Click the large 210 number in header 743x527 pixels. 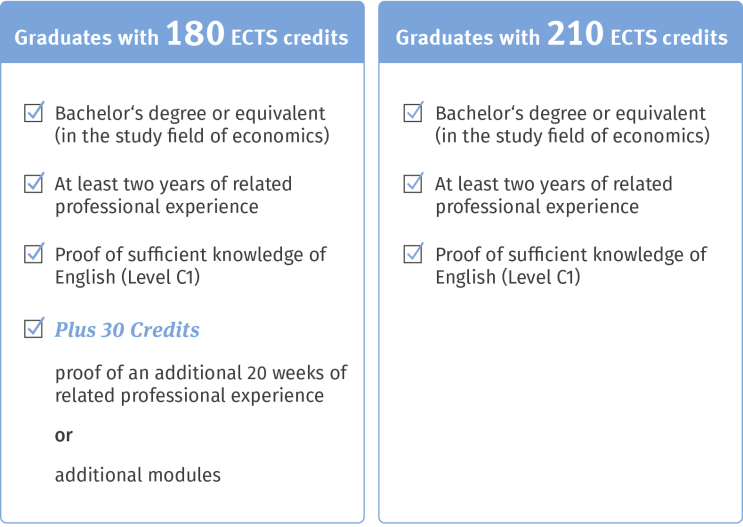click(x=575, y=34)
